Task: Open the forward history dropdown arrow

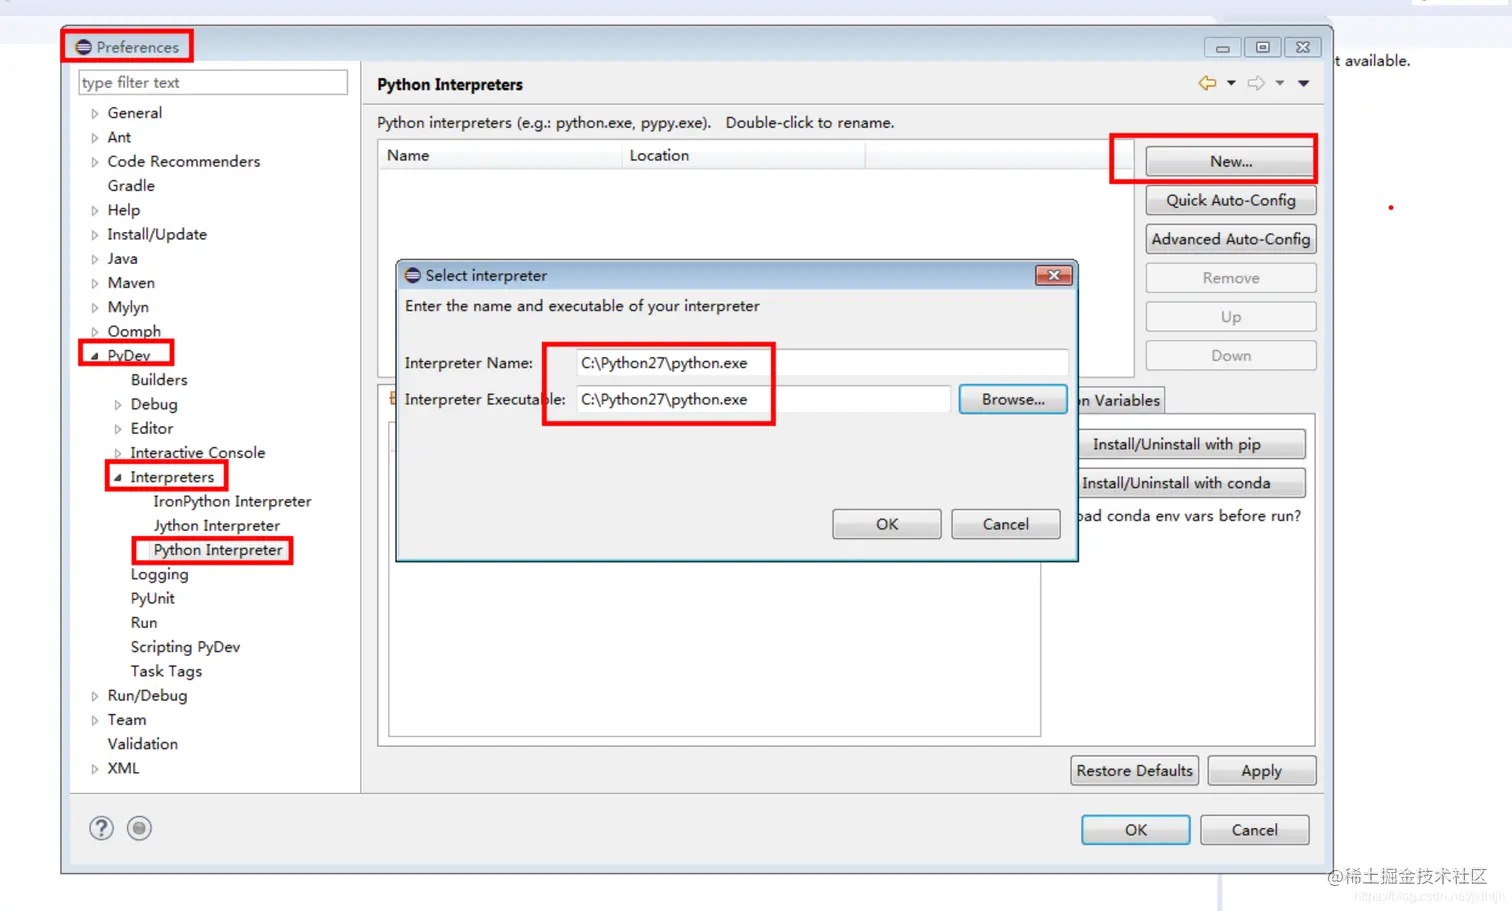Action: [1280, 83]
